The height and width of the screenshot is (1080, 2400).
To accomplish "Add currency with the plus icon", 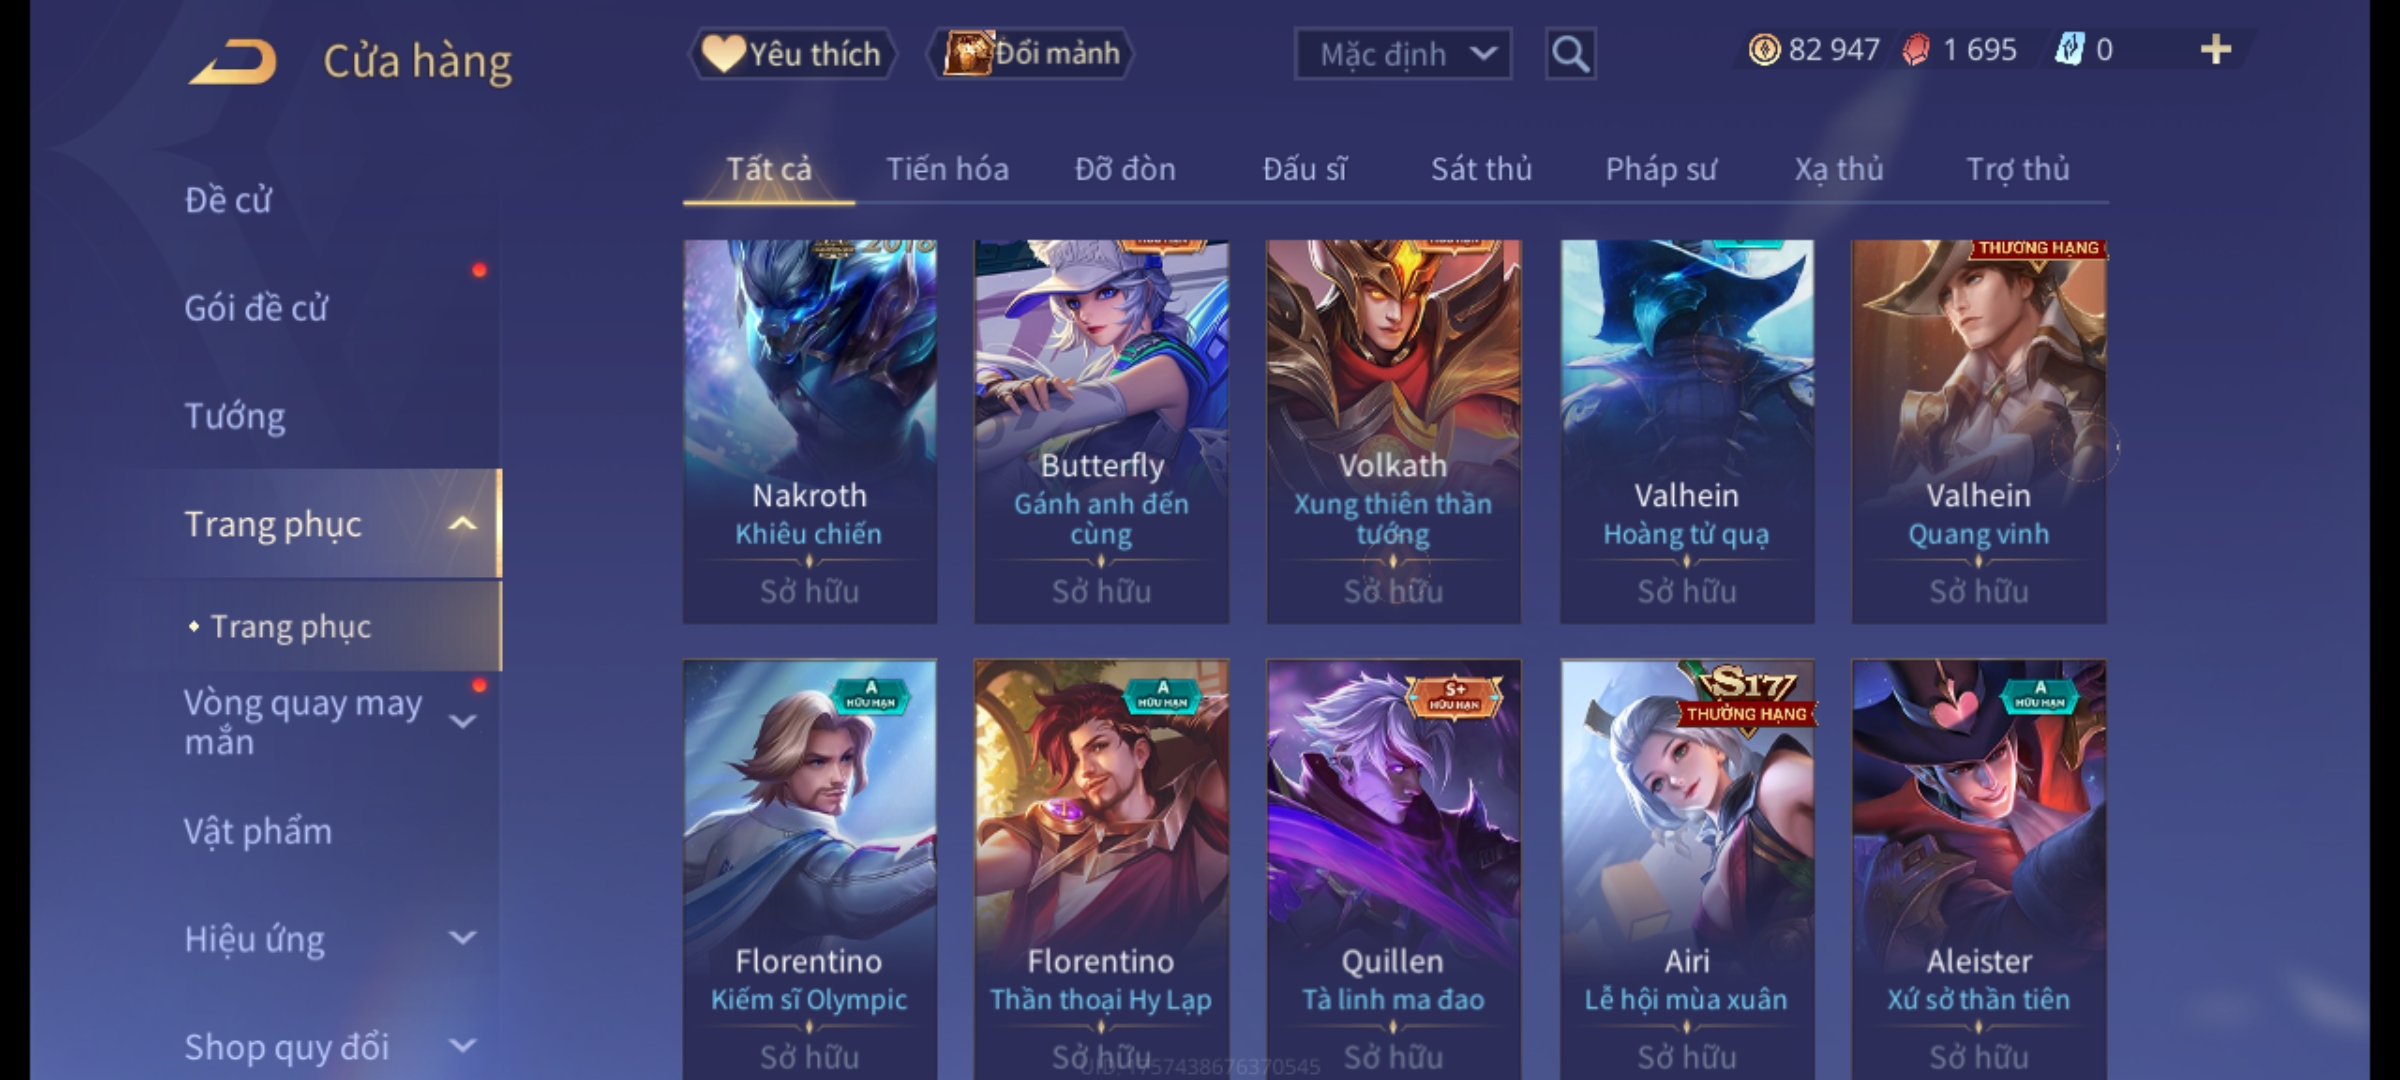I will pos(2216,50).
